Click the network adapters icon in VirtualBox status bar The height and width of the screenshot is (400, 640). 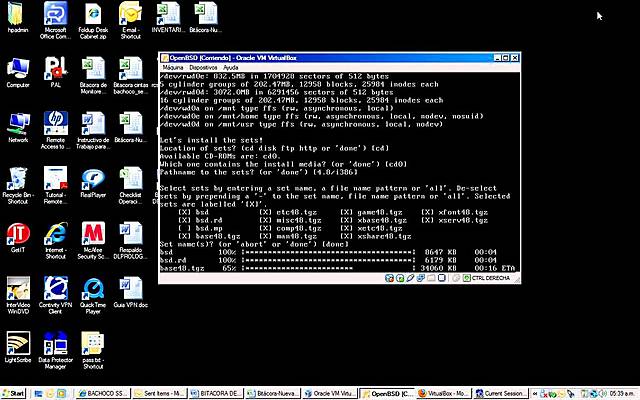[420, 278]
